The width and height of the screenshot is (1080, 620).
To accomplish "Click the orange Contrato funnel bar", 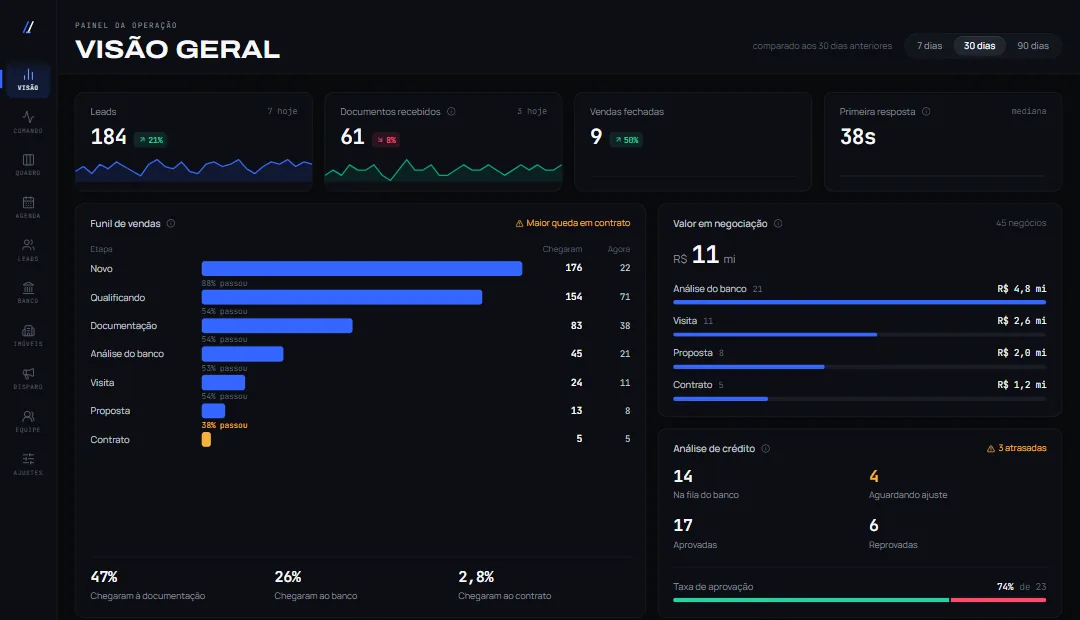I will (x=206, y=440).
